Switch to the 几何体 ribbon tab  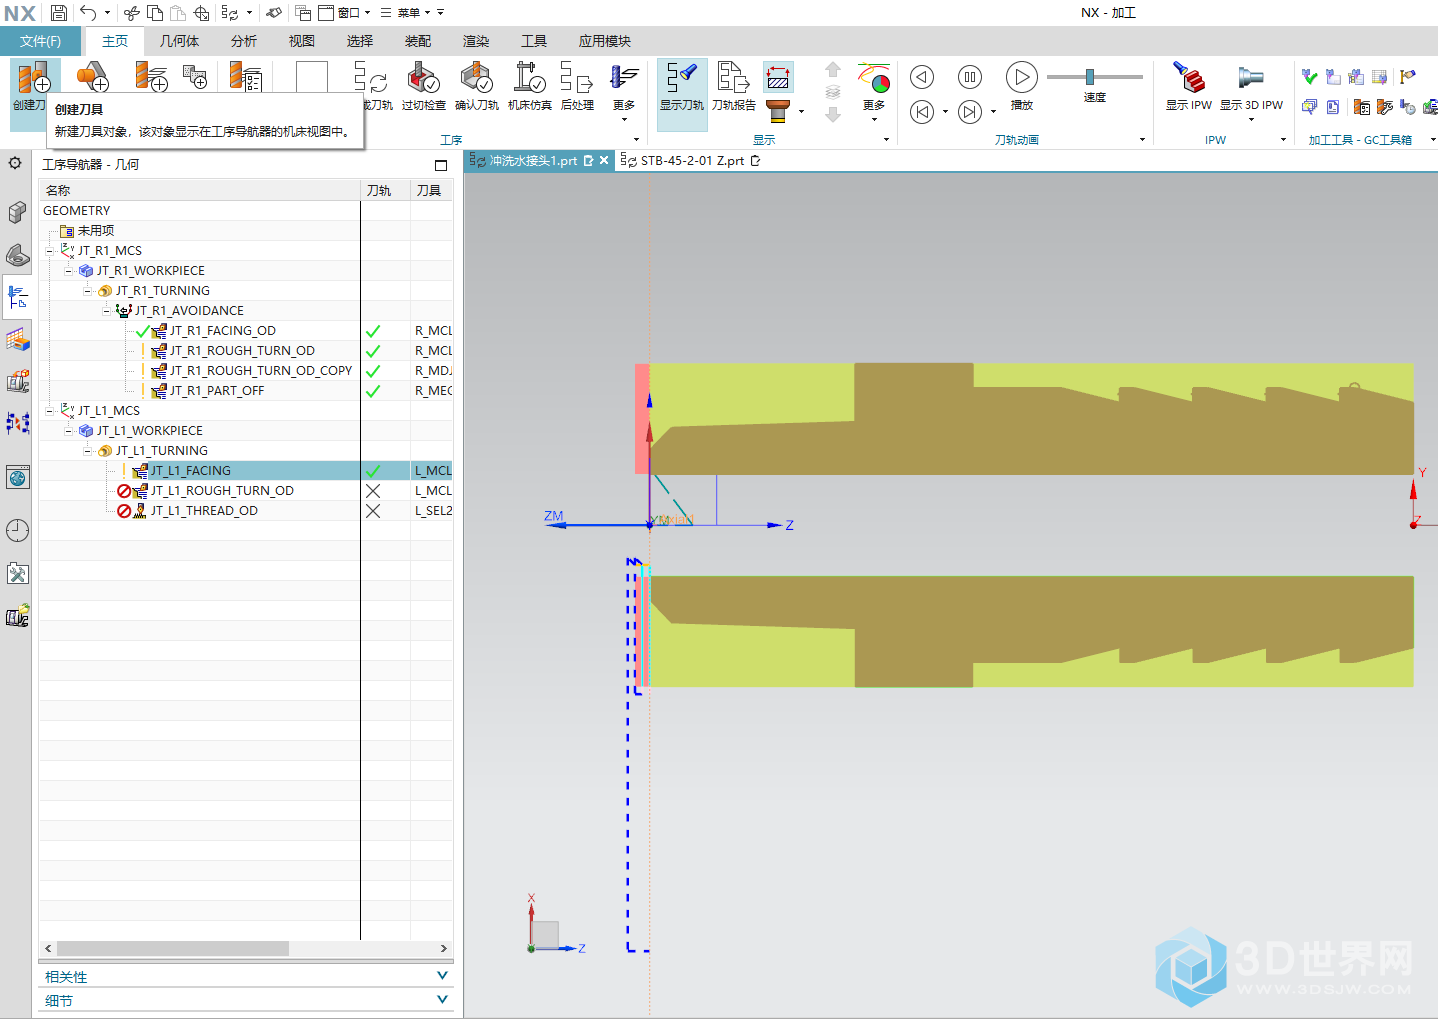(x=179, y=41)
